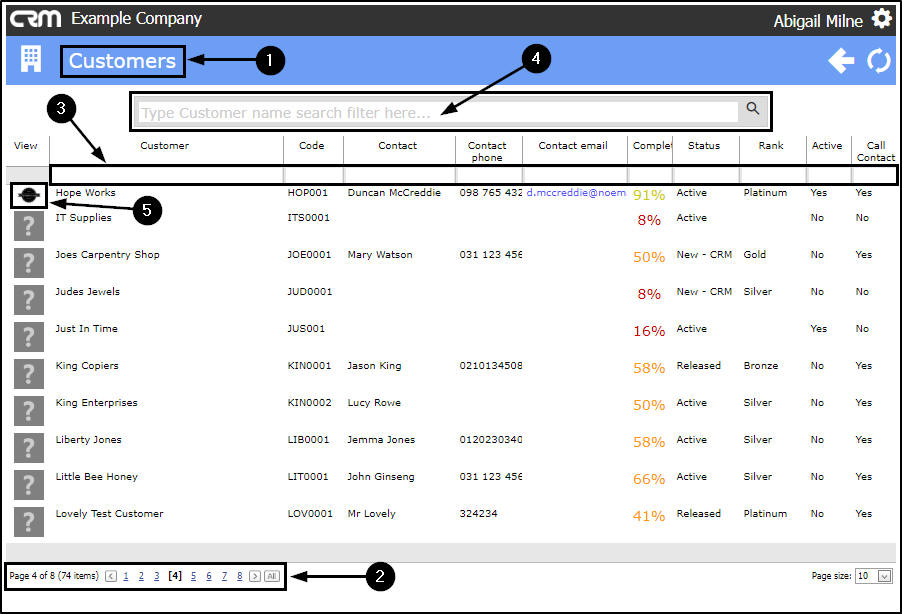Show All items in pager
Screen dimensions: 902x614
tap(272, 576)
